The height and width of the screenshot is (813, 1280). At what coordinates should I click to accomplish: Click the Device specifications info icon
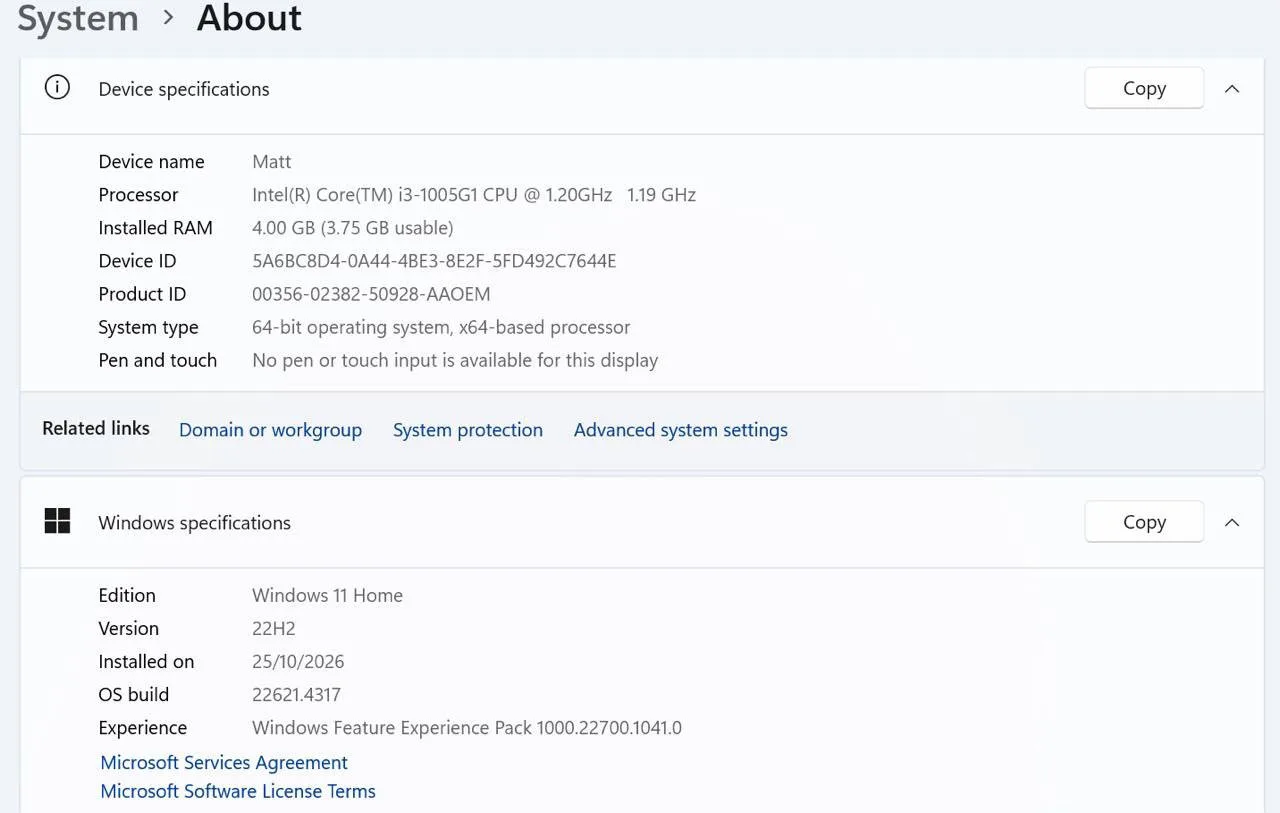tap(57, 88)
